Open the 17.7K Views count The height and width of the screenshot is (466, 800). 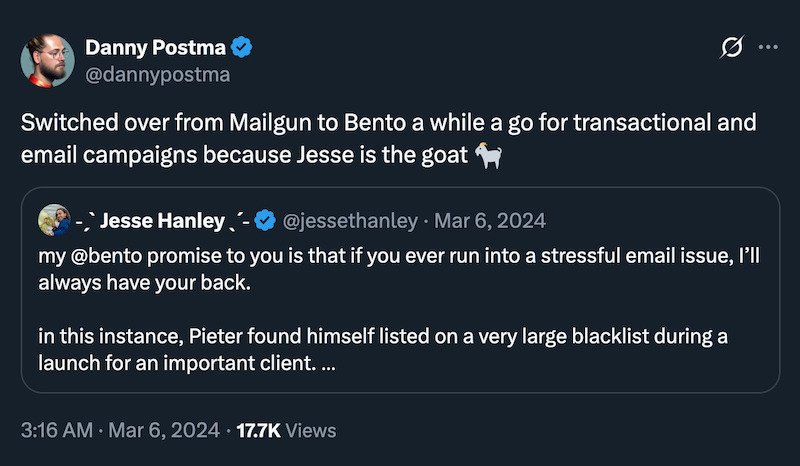287,430
